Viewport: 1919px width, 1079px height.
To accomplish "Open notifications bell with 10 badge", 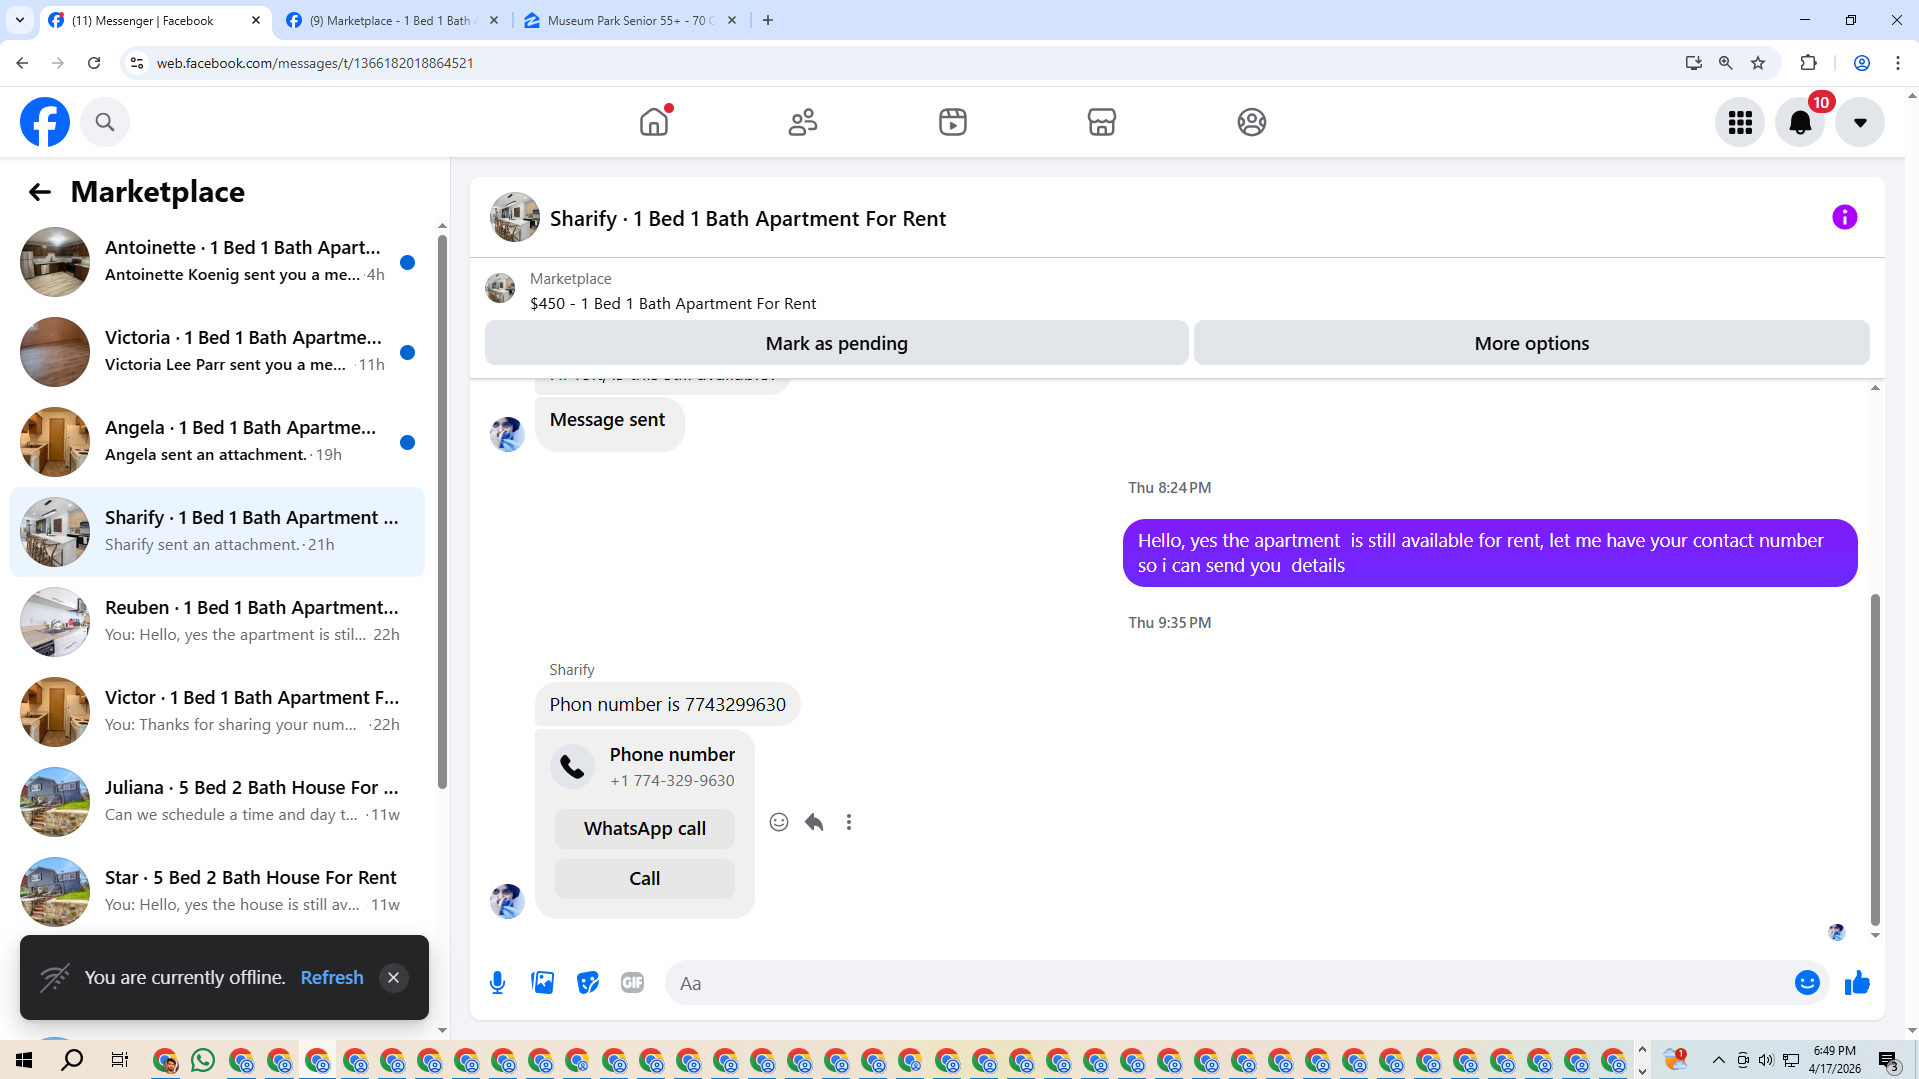I will pyautogui.click(x=1800, y=122).
